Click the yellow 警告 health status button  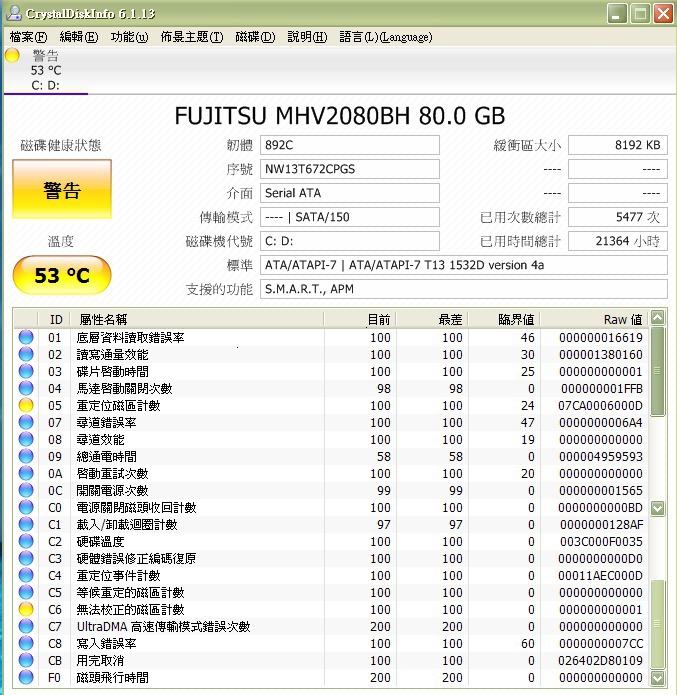[62, 189]
